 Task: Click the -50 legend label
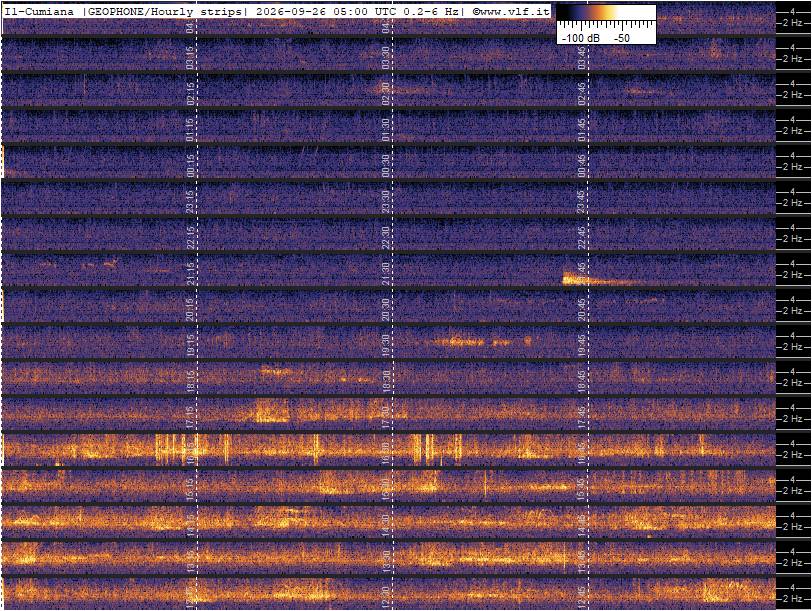click(621, 38)
